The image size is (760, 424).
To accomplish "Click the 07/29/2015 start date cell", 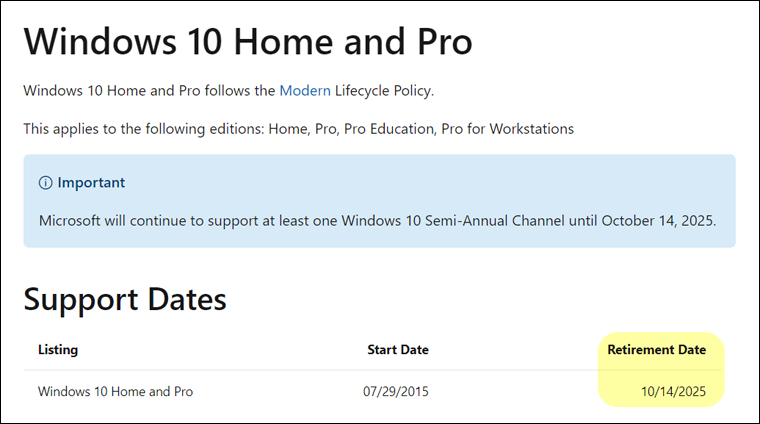I will [396, 391].
